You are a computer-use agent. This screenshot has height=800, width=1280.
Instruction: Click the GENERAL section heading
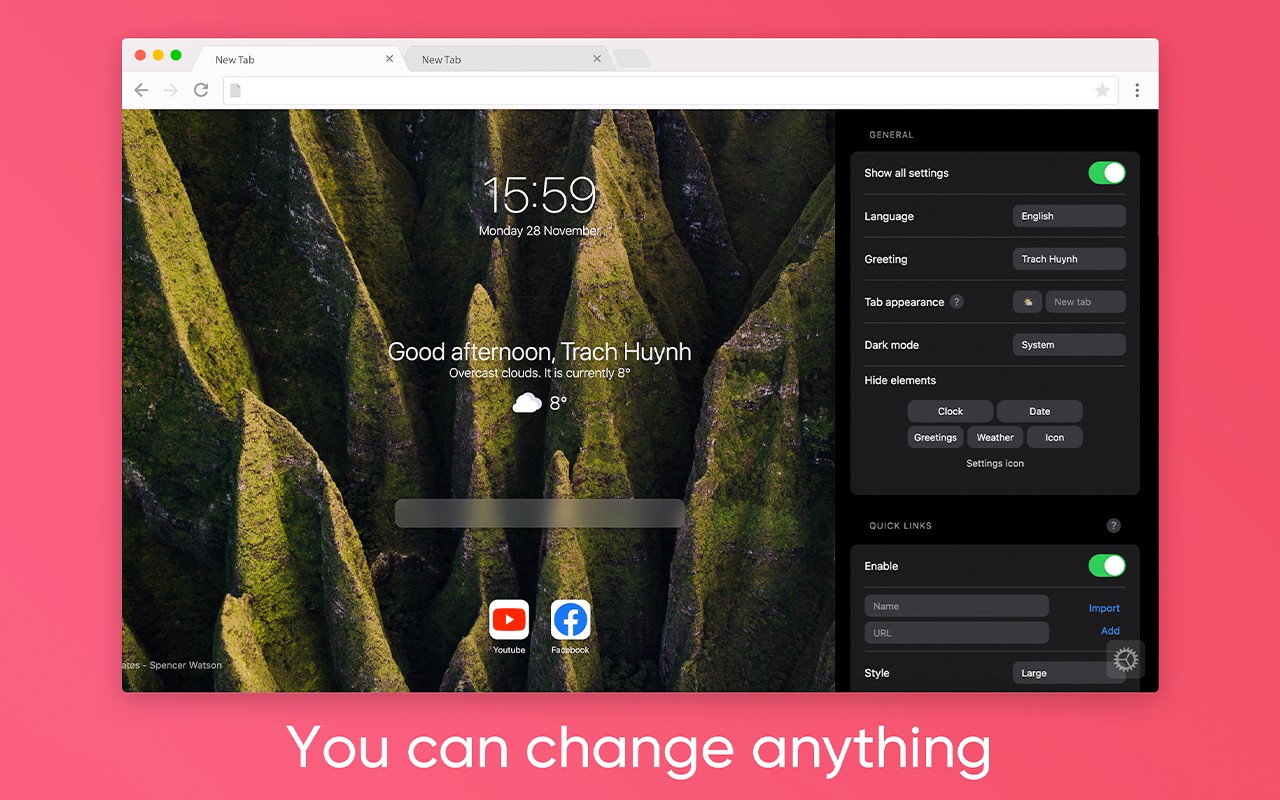[x=891, y=135]
